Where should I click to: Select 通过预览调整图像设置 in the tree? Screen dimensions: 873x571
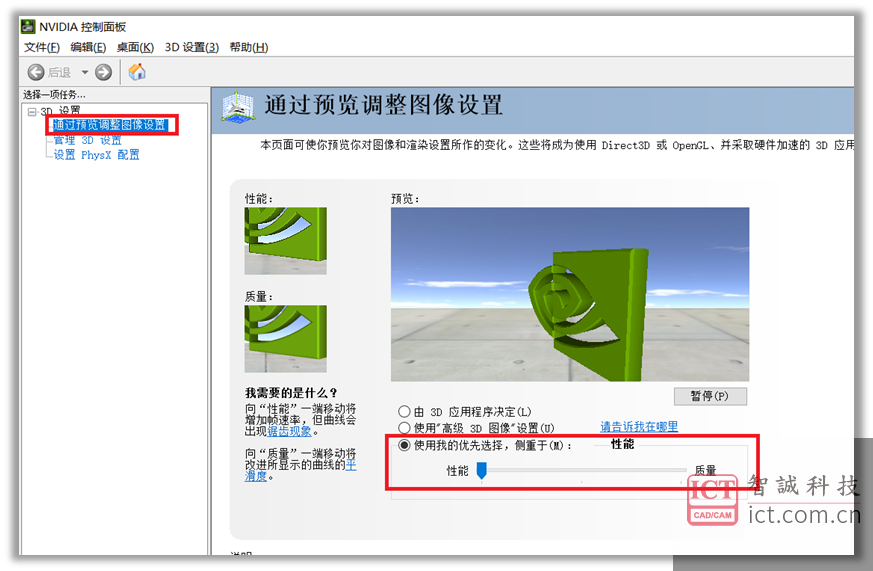(x=110, y=125)
